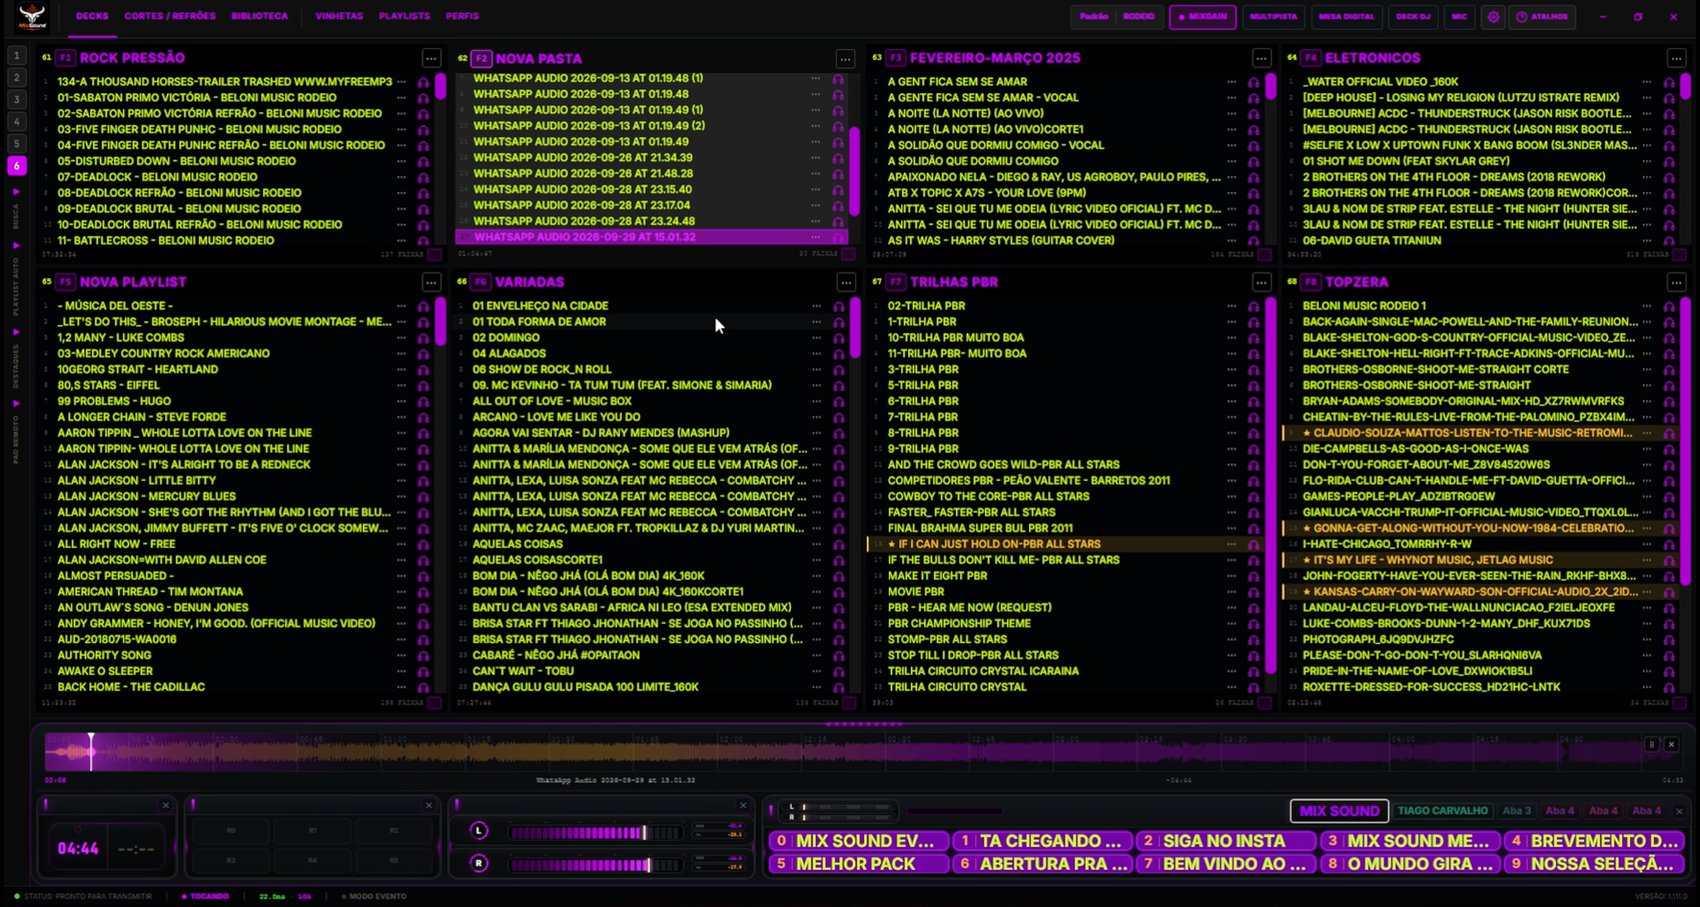The height and width of the screenshot is (907, 1700).
Task: Open the PLAYLISTS tab
Action: [x=404, y=16]
